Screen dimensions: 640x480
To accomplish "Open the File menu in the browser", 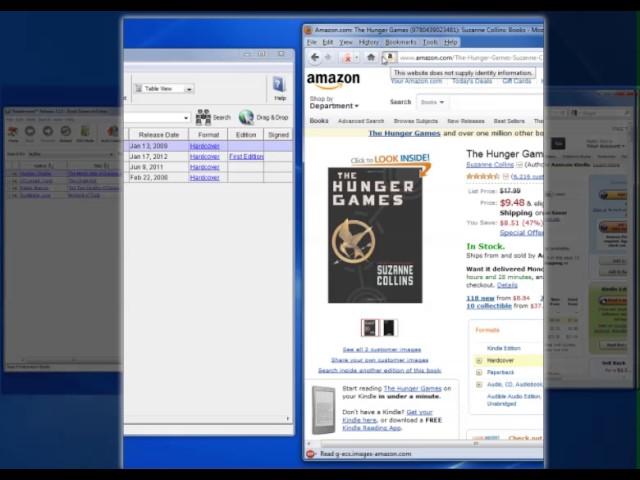I will pyautogui.click(x=312, y=42).
